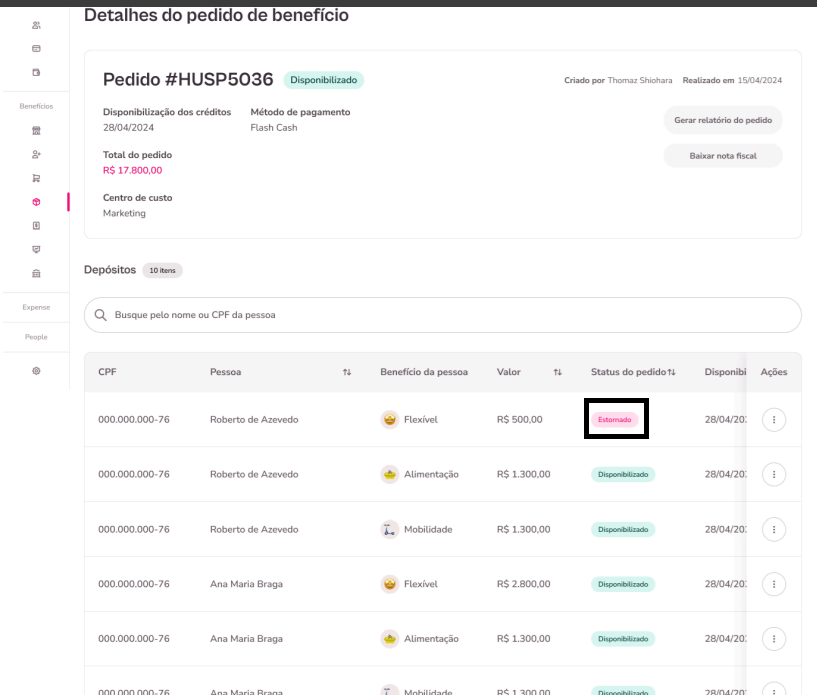Click the settings gear at sidebar bottom
Viewport: 817px width, 695px height.
click(x=36, y=370)
